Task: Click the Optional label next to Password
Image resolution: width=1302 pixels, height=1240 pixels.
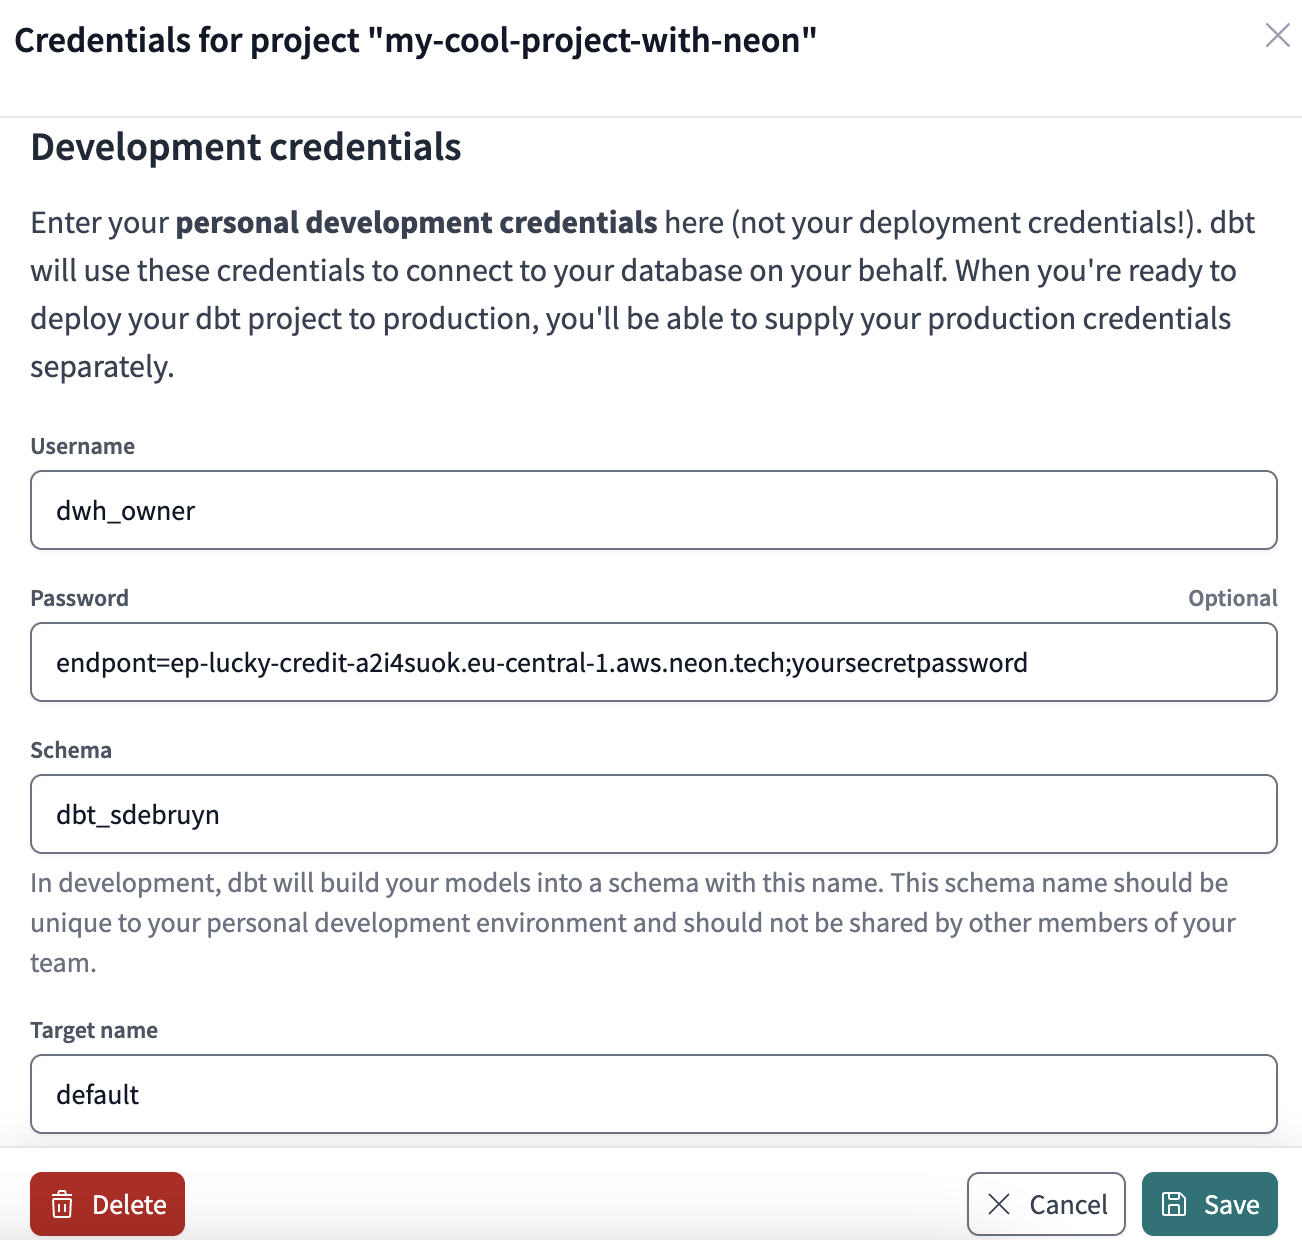Action: click(1232, 597)
